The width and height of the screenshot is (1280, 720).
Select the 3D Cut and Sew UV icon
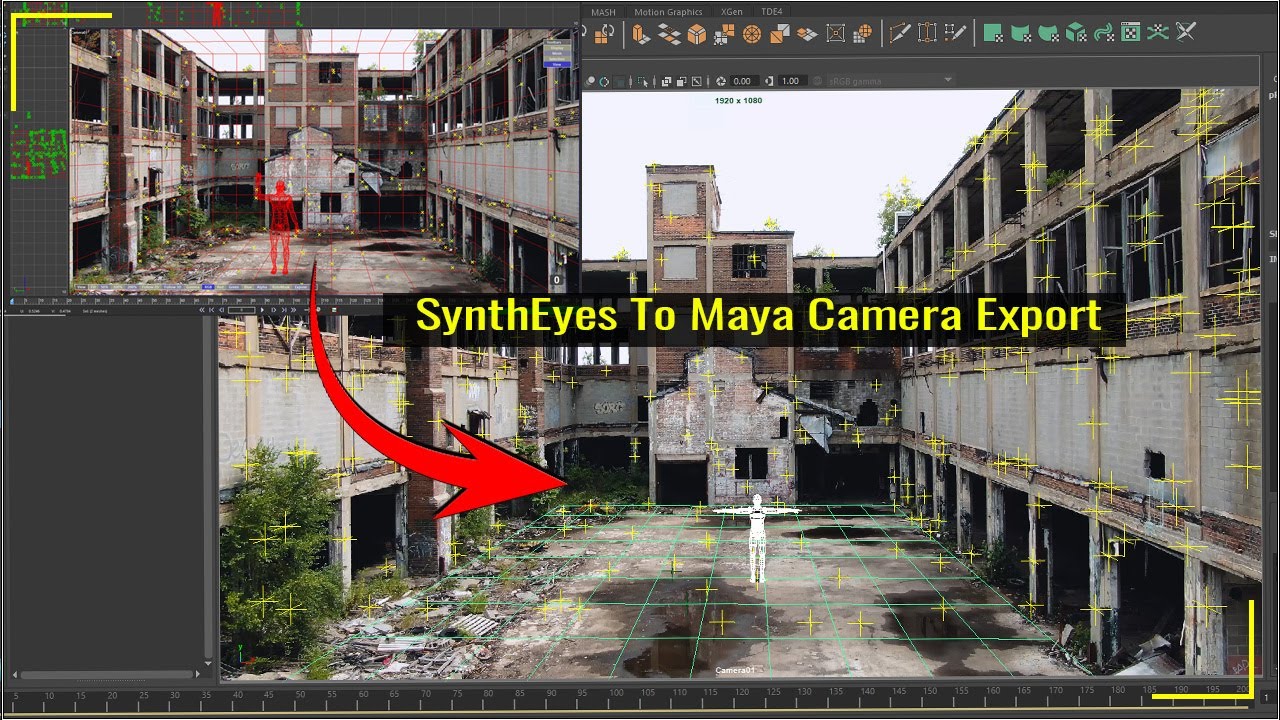[1158, 34]
